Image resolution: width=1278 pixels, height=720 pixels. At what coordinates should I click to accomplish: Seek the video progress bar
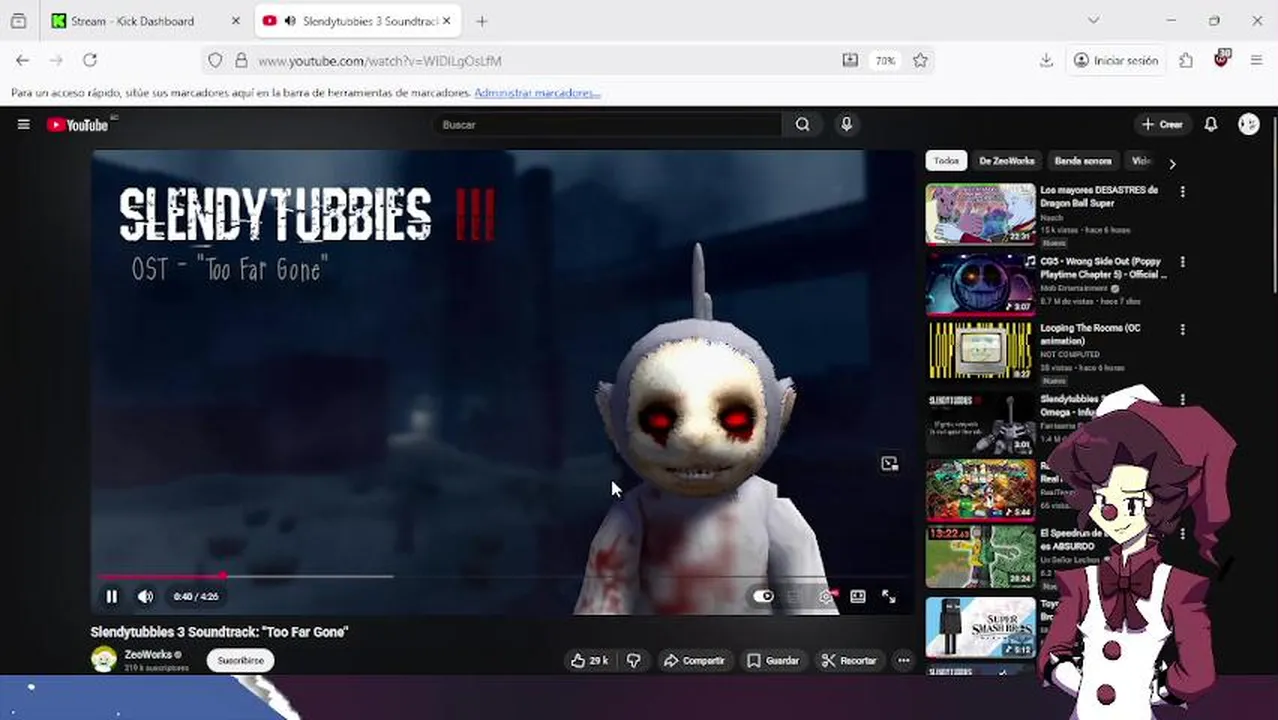(503, 577)
